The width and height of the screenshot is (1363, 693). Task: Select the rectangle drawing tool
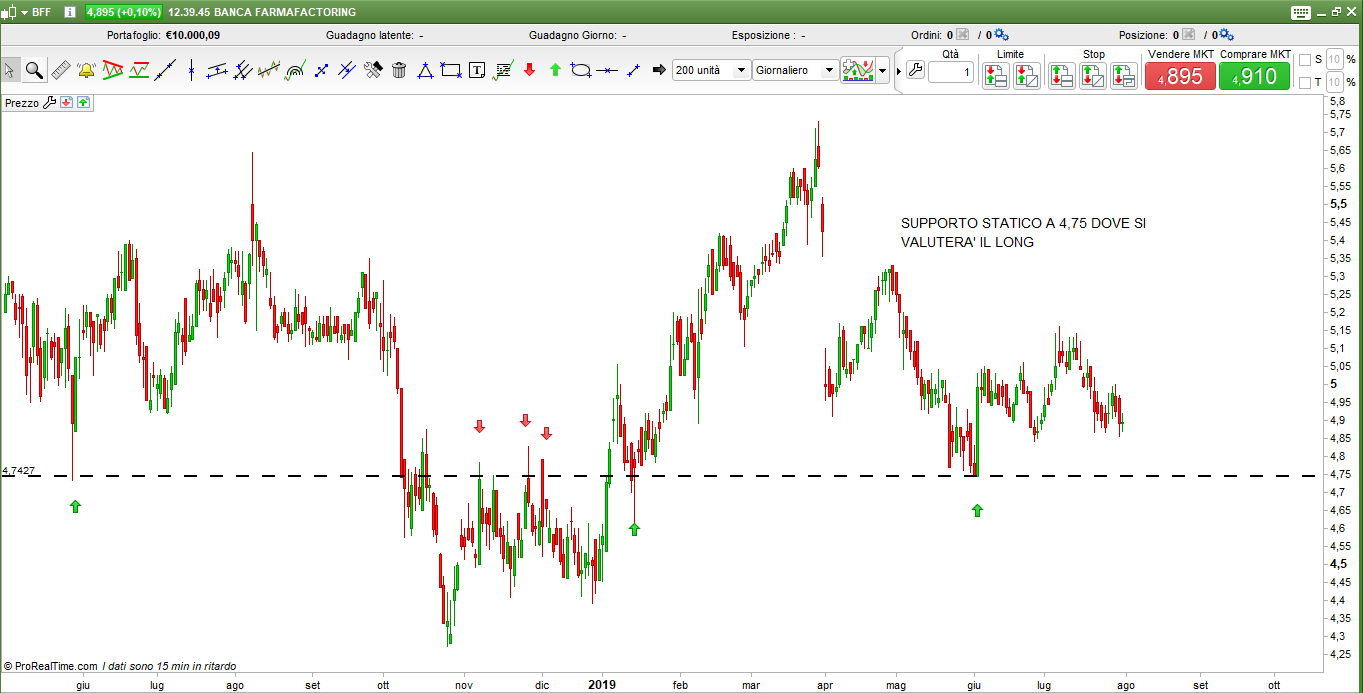coord(451,70)
